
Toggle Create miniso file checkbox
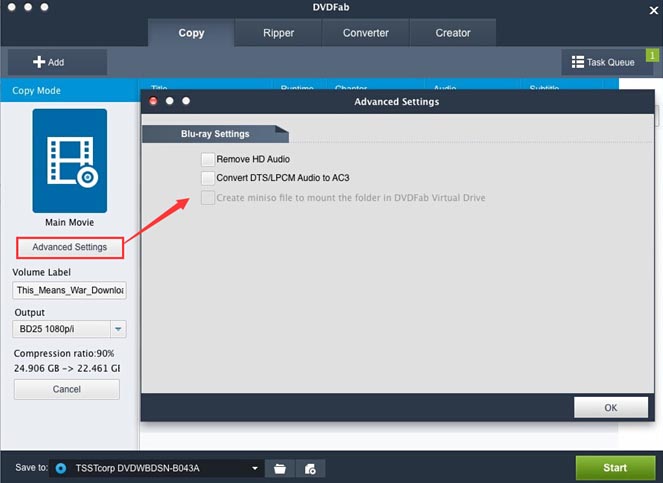pyautogui.click(x=208, y=198)
